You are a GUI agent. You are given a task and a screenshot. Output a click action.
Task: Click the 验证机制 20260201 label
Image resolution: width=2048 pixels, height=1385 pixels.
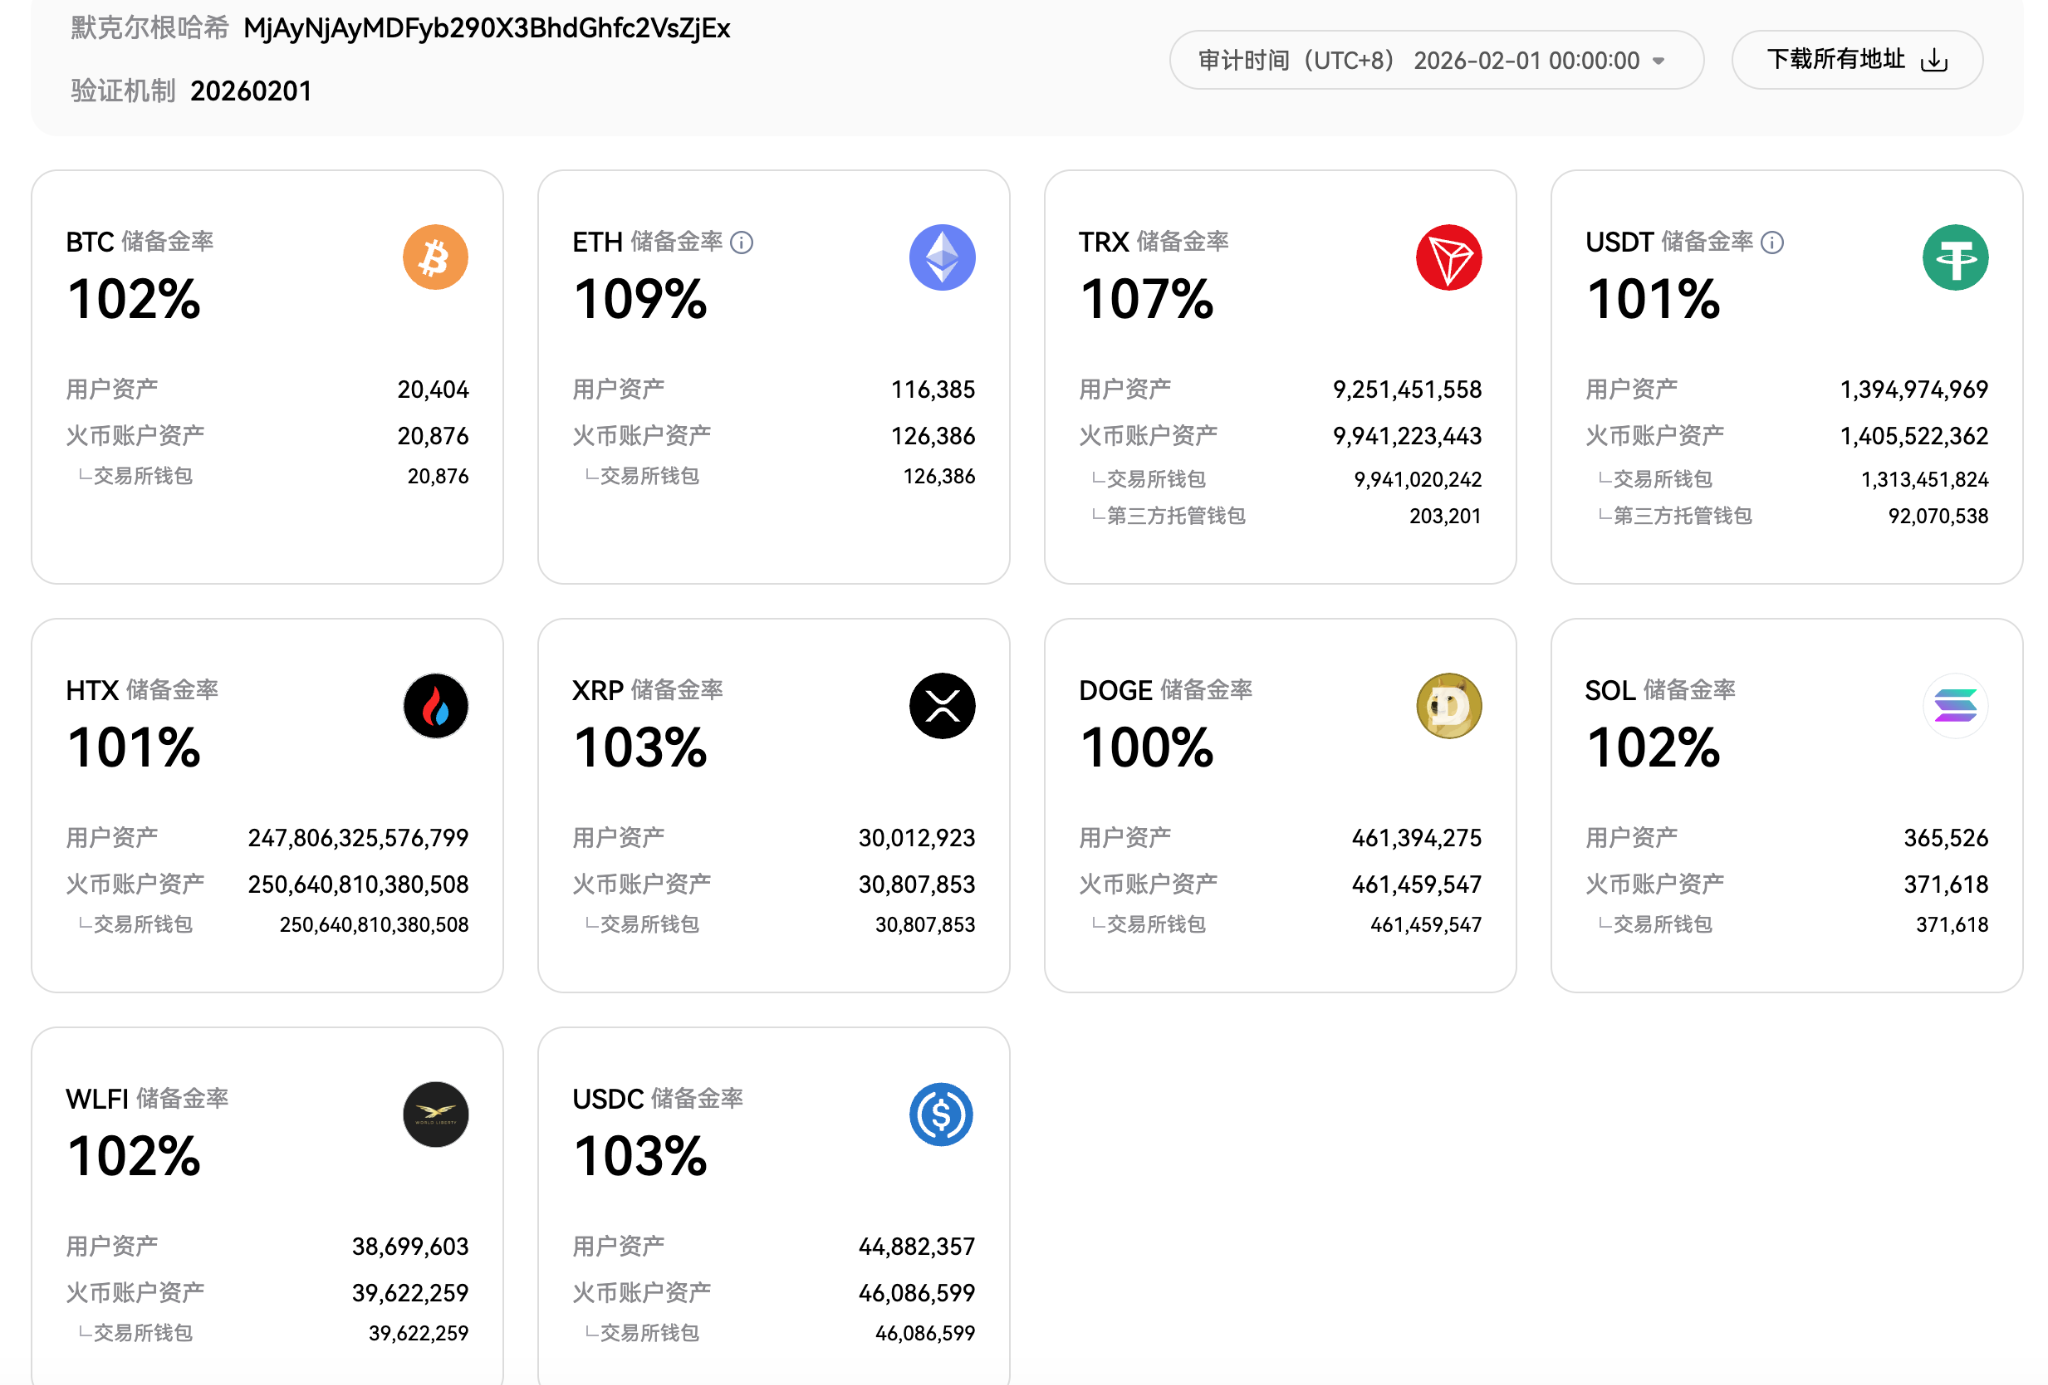[x=190, y=90]
